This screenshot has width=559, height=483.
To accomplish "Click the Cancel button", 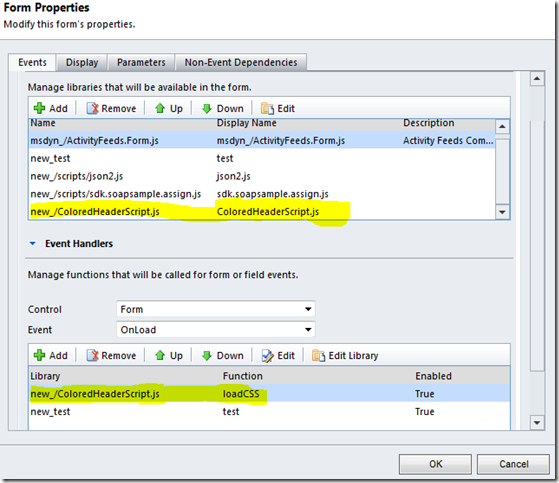I will [x=513, y=464].
